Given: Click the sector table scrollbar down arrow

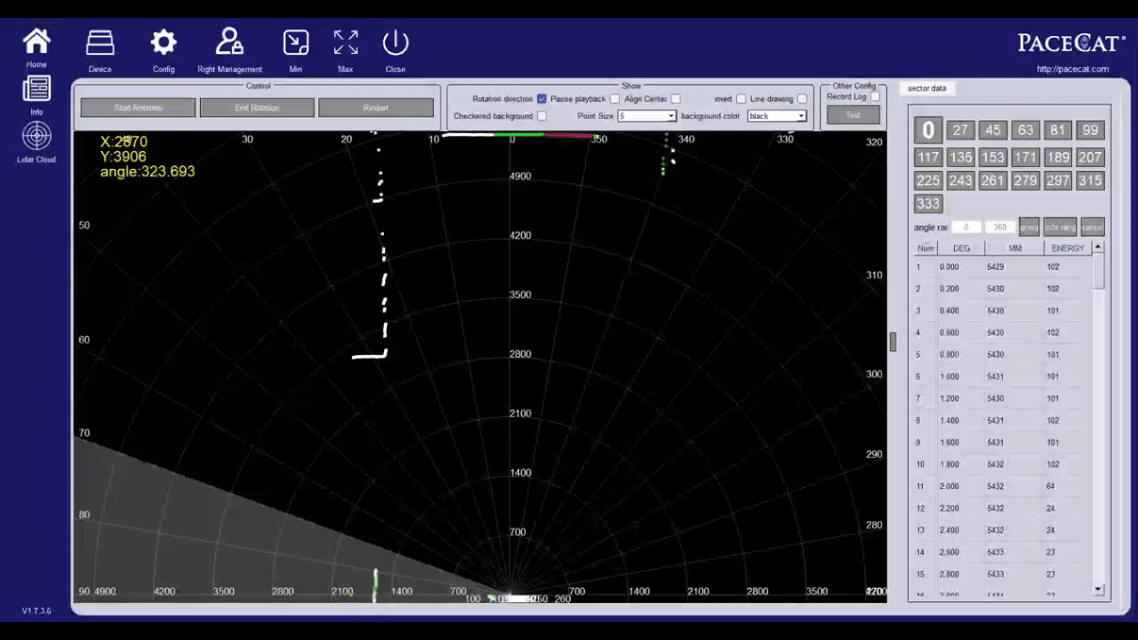Looking at the screenshot, I should pyautogui.click(x=1099, y=590).
